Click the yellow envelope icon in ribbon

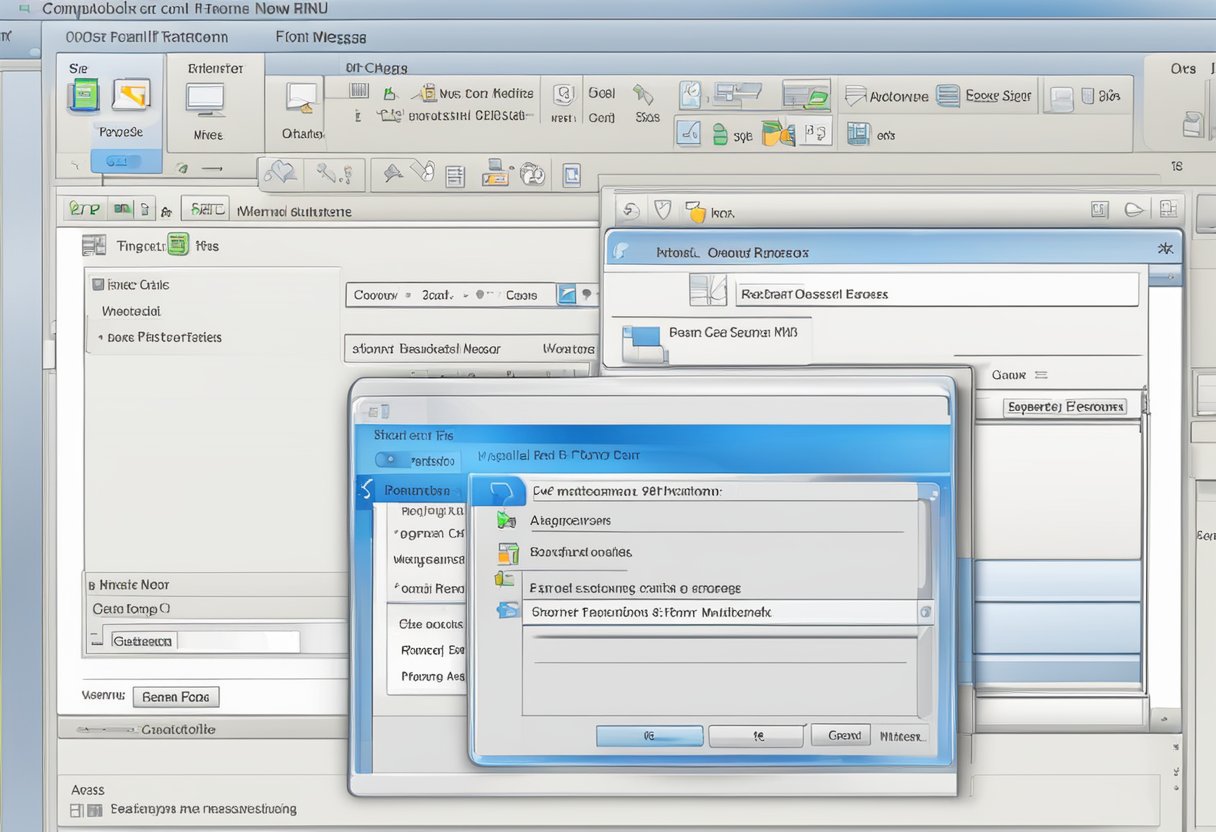tap(131, 95)
